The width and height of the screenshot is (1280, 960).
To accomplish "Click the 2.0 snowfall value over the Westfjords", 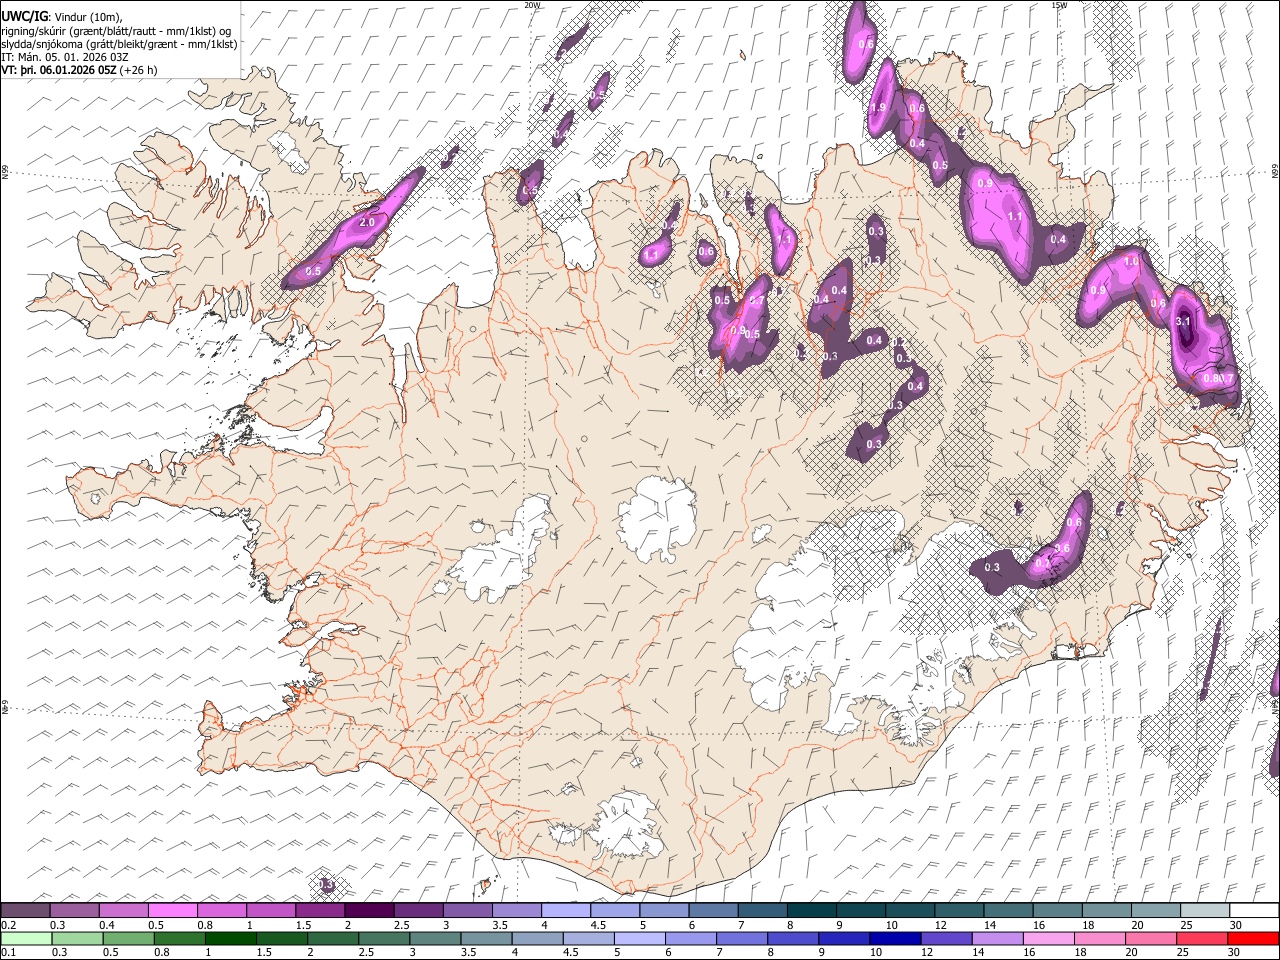I will (366, 222).
